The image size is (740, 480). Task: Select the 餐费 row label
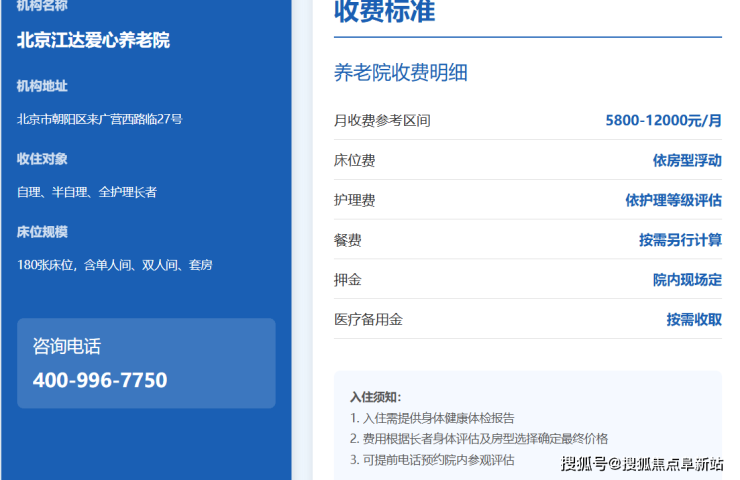pyautogui.click(x=348, y=240)
